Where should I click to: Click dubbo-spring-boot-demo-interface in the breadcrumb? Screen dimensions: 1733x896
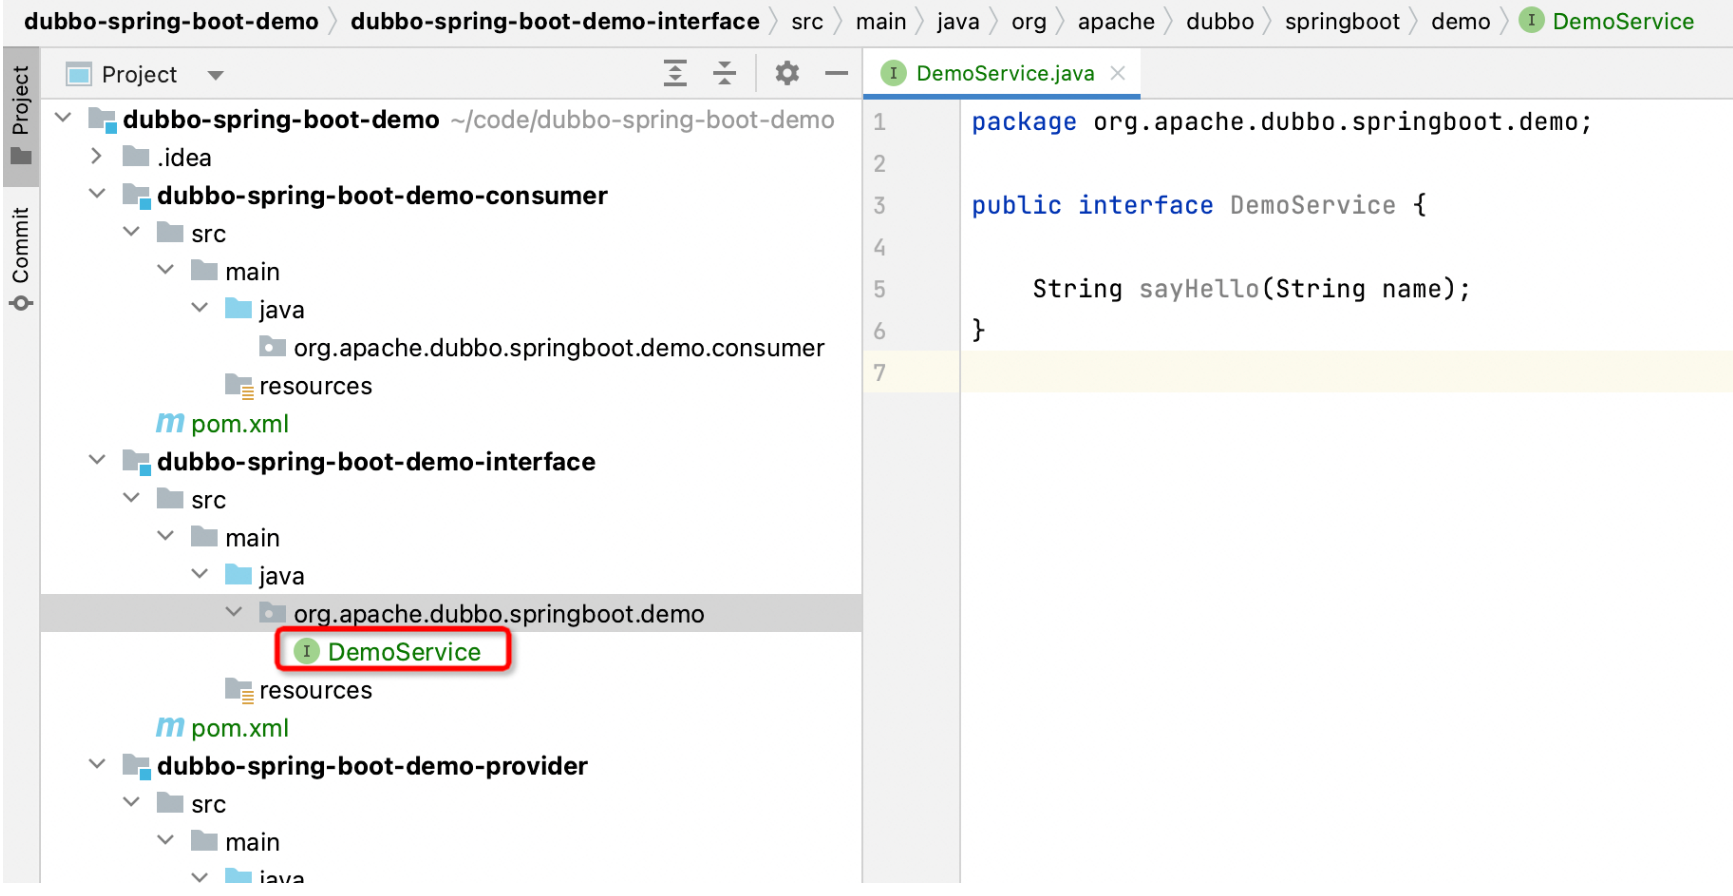554,21
